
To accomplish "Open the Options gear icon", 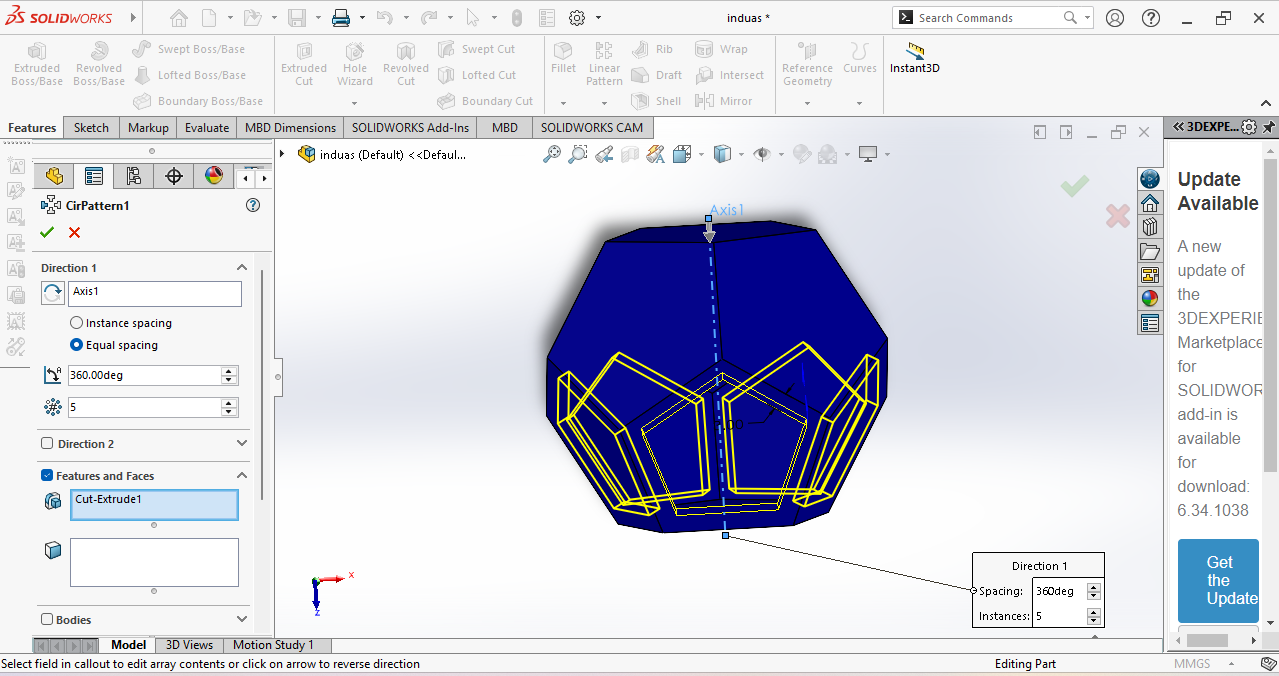I will [x=577, y=18].
